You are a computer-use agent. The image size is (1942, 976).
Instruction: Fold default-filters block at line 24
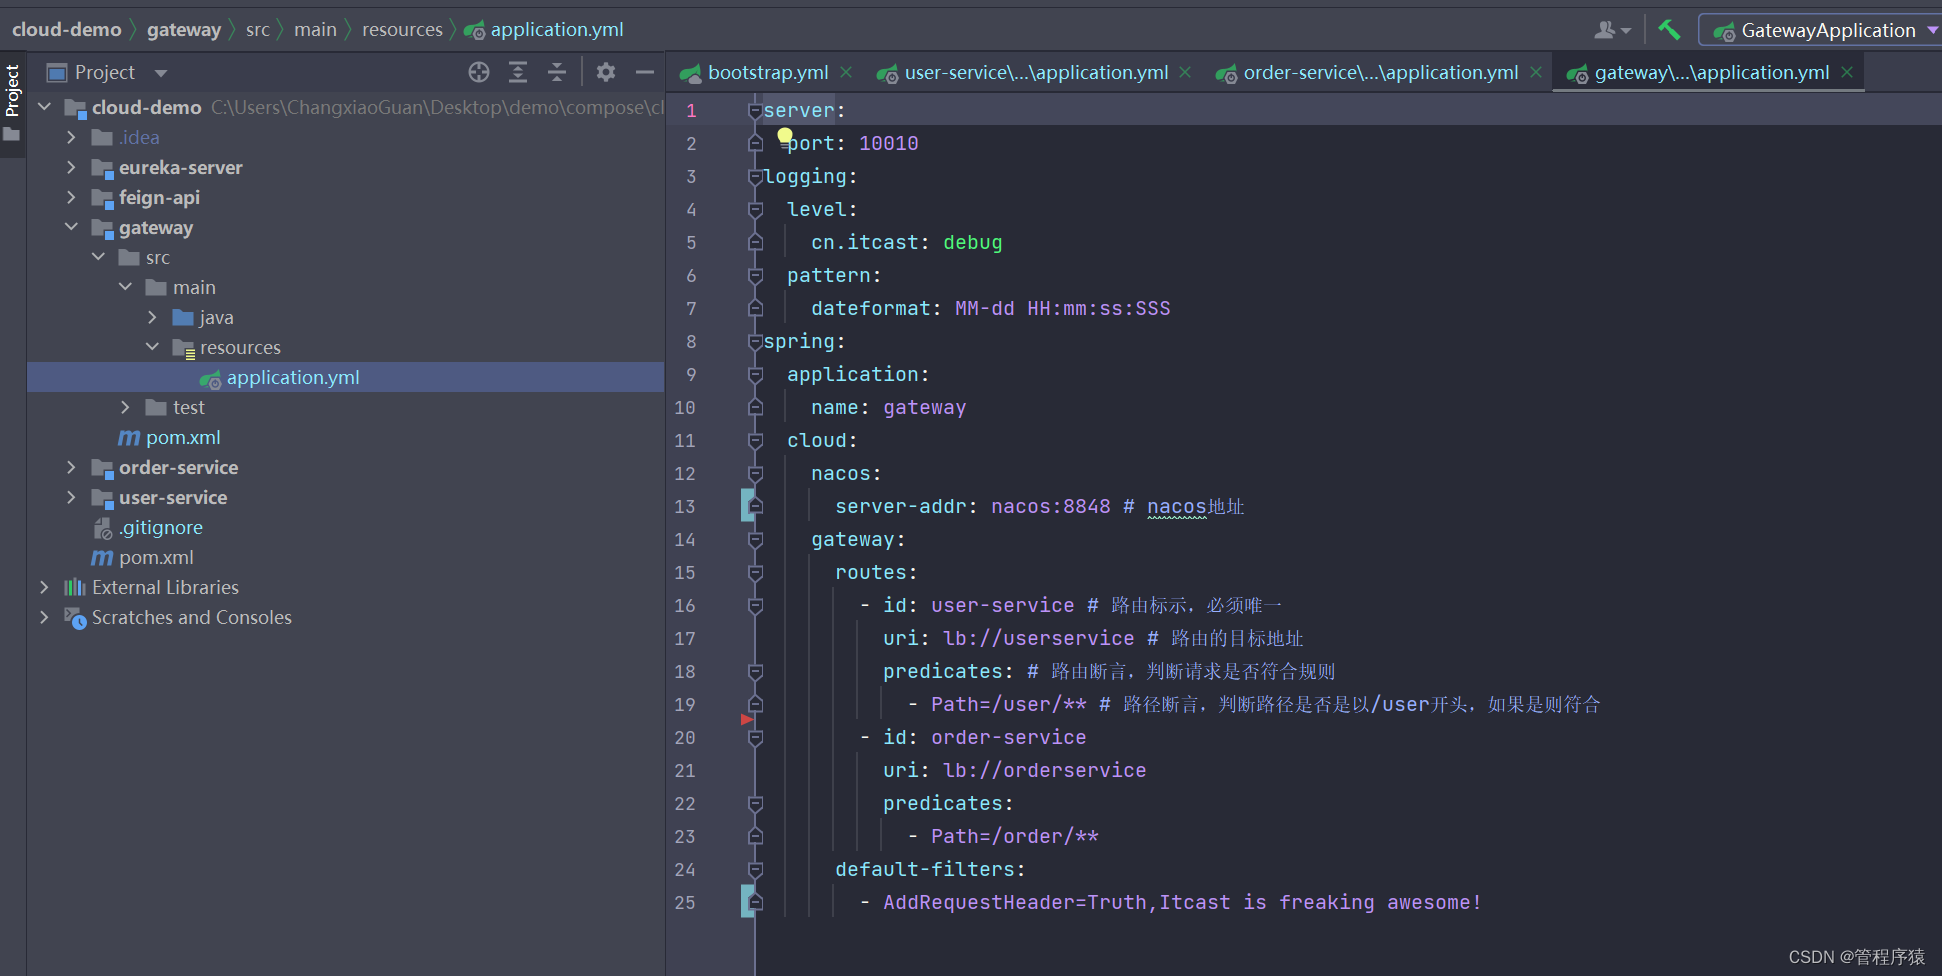[x=755, y=870]
